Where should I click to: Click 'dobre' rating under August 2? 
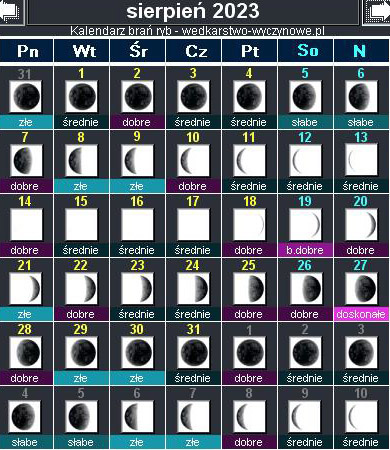[x=138, y=122]
